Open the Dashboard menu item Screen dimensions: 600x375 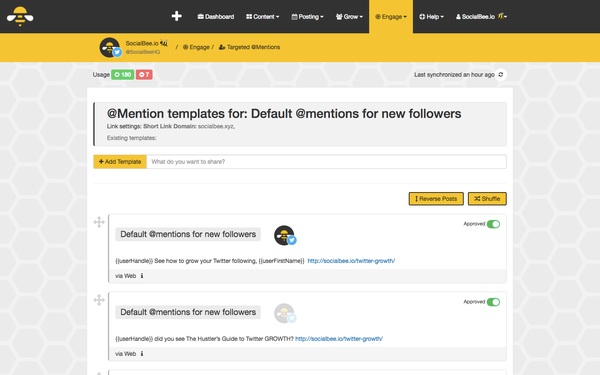pos(215,17)
